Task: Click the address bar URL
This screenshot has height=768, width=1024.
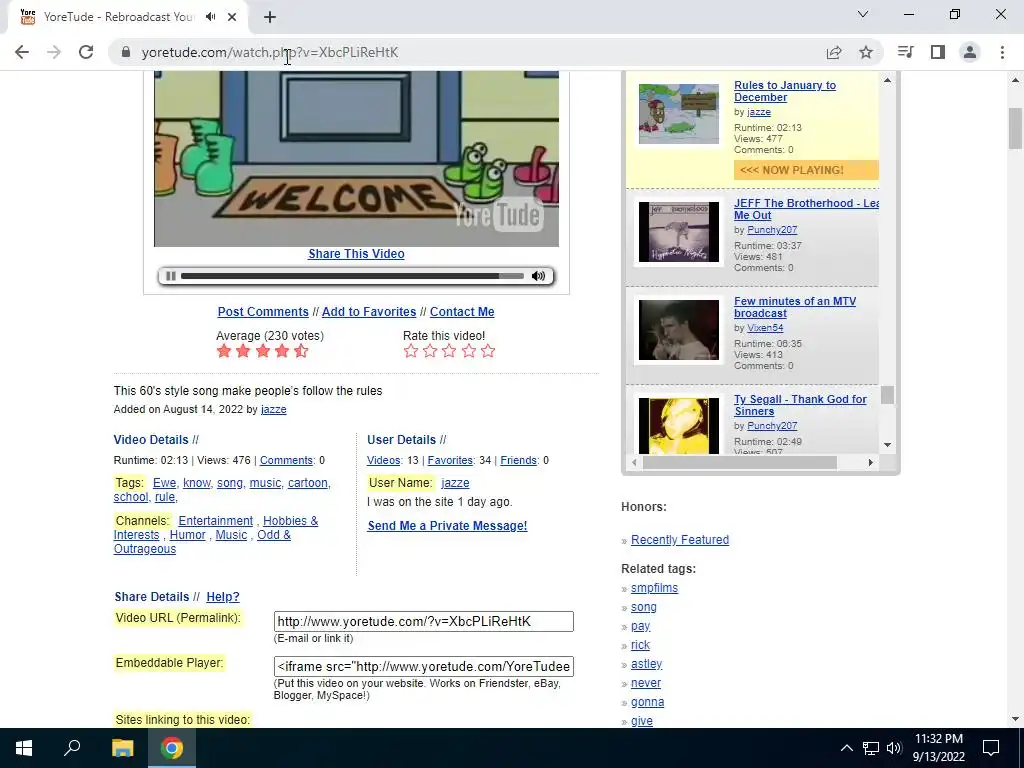Action: point(270,52)
